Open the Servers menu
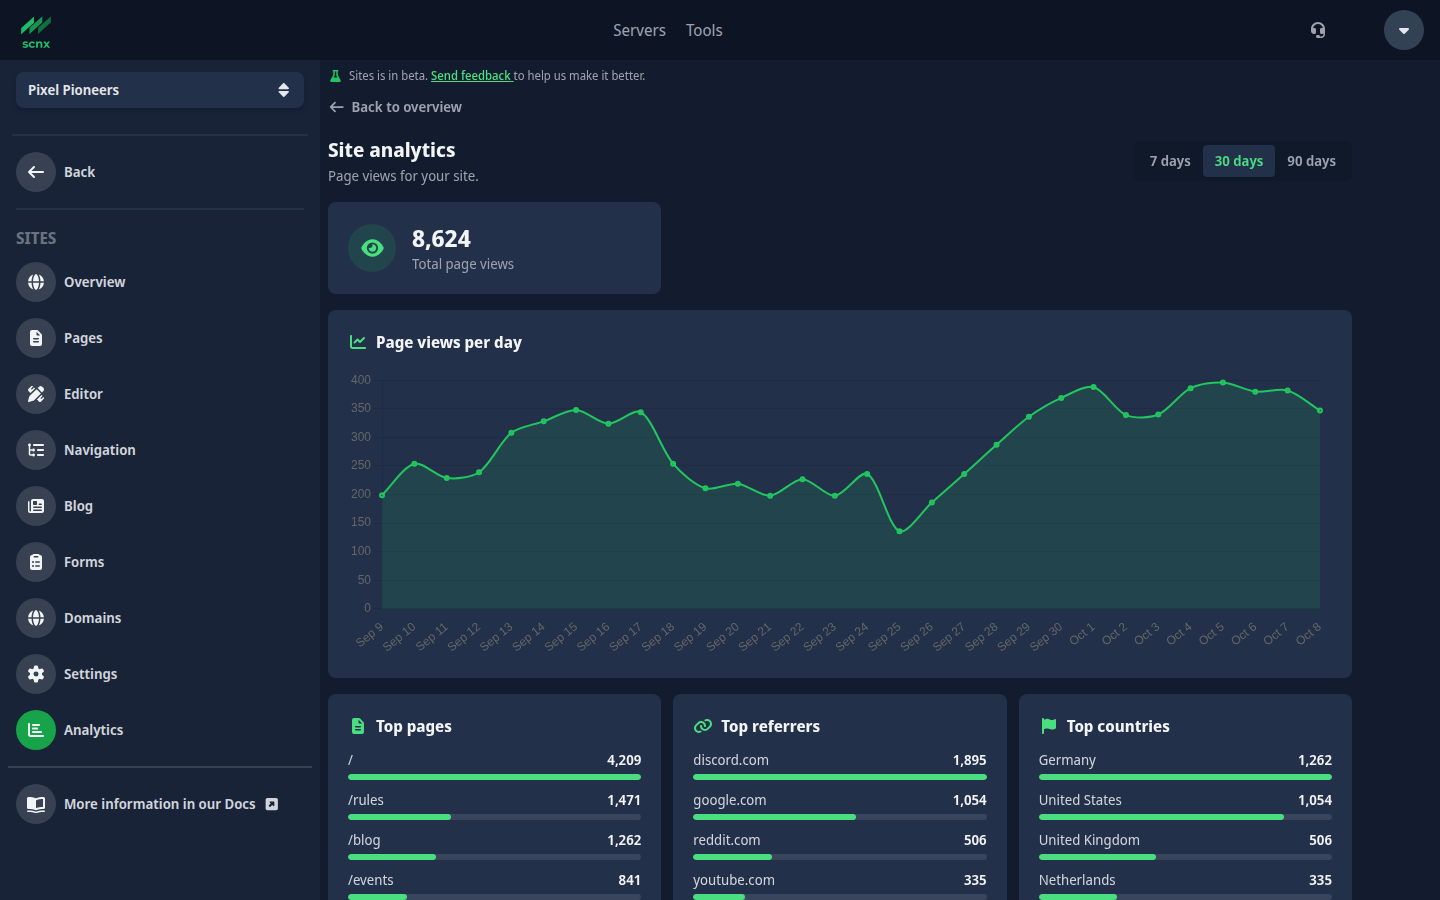This screenshot has height=900, width=1440. (x=639, y=30)
